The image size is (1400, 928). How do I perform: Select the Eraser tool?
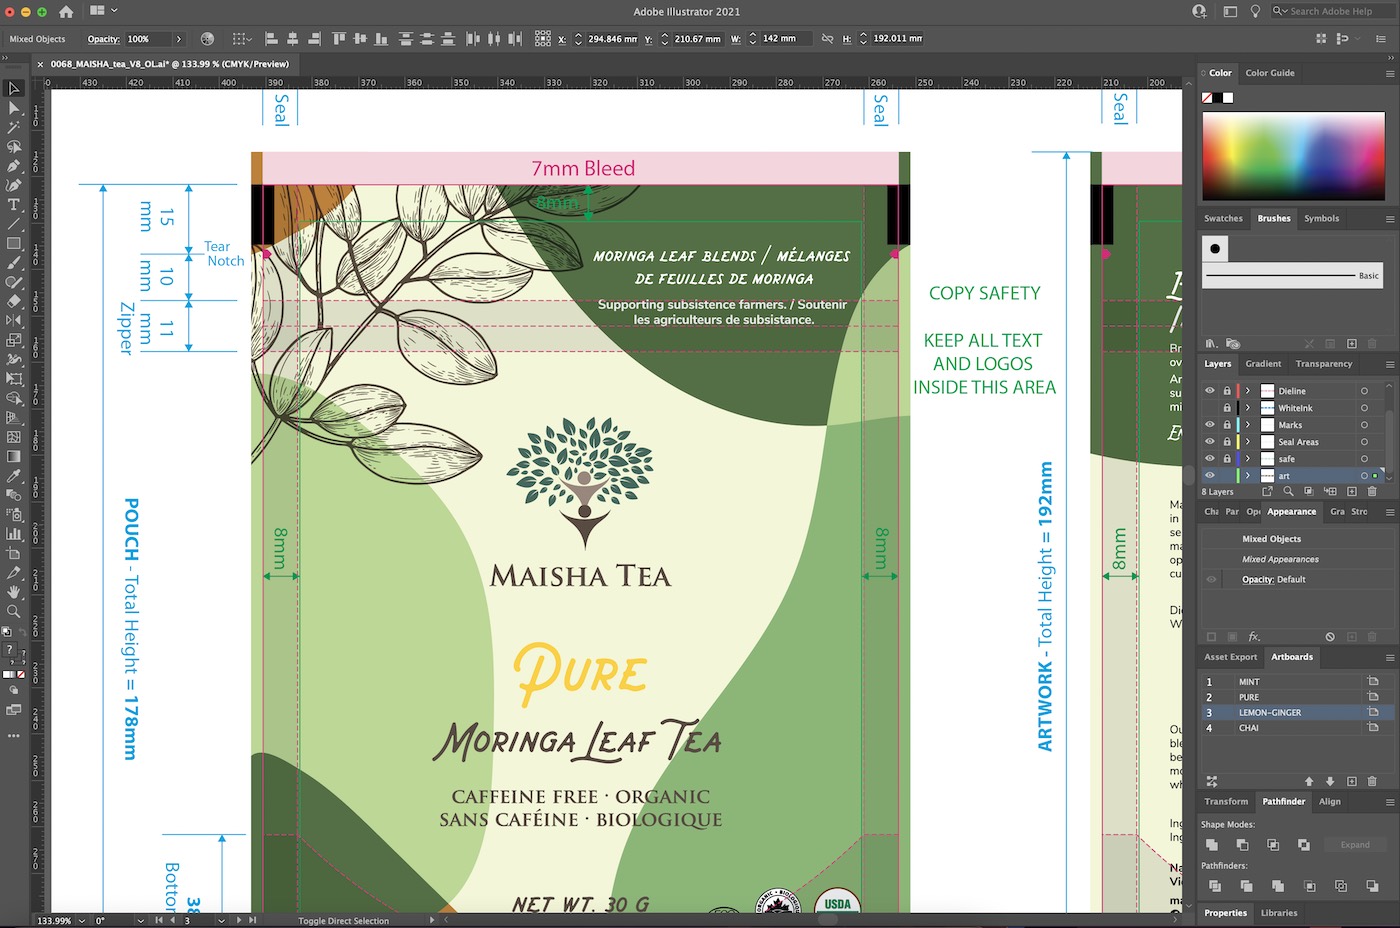[x=14, y=302]
